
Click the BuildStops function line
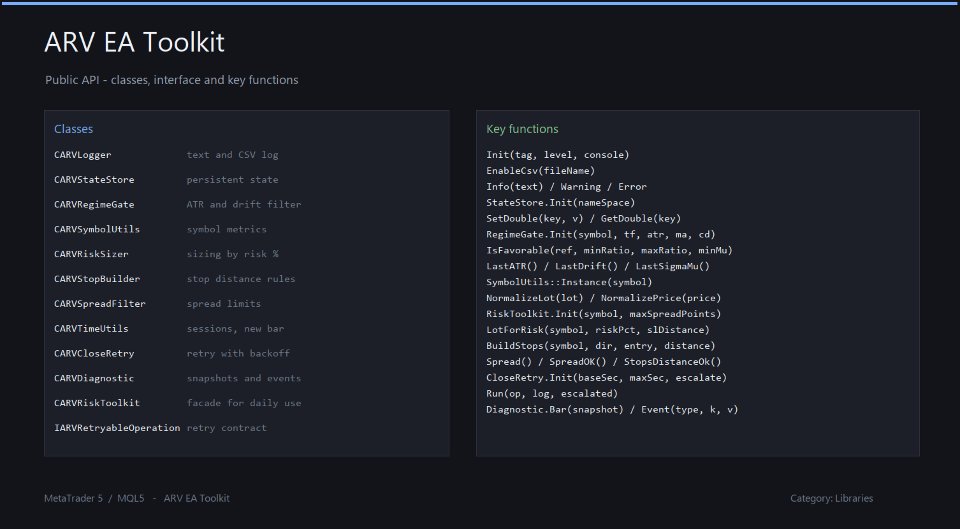[x=601, y=346]
